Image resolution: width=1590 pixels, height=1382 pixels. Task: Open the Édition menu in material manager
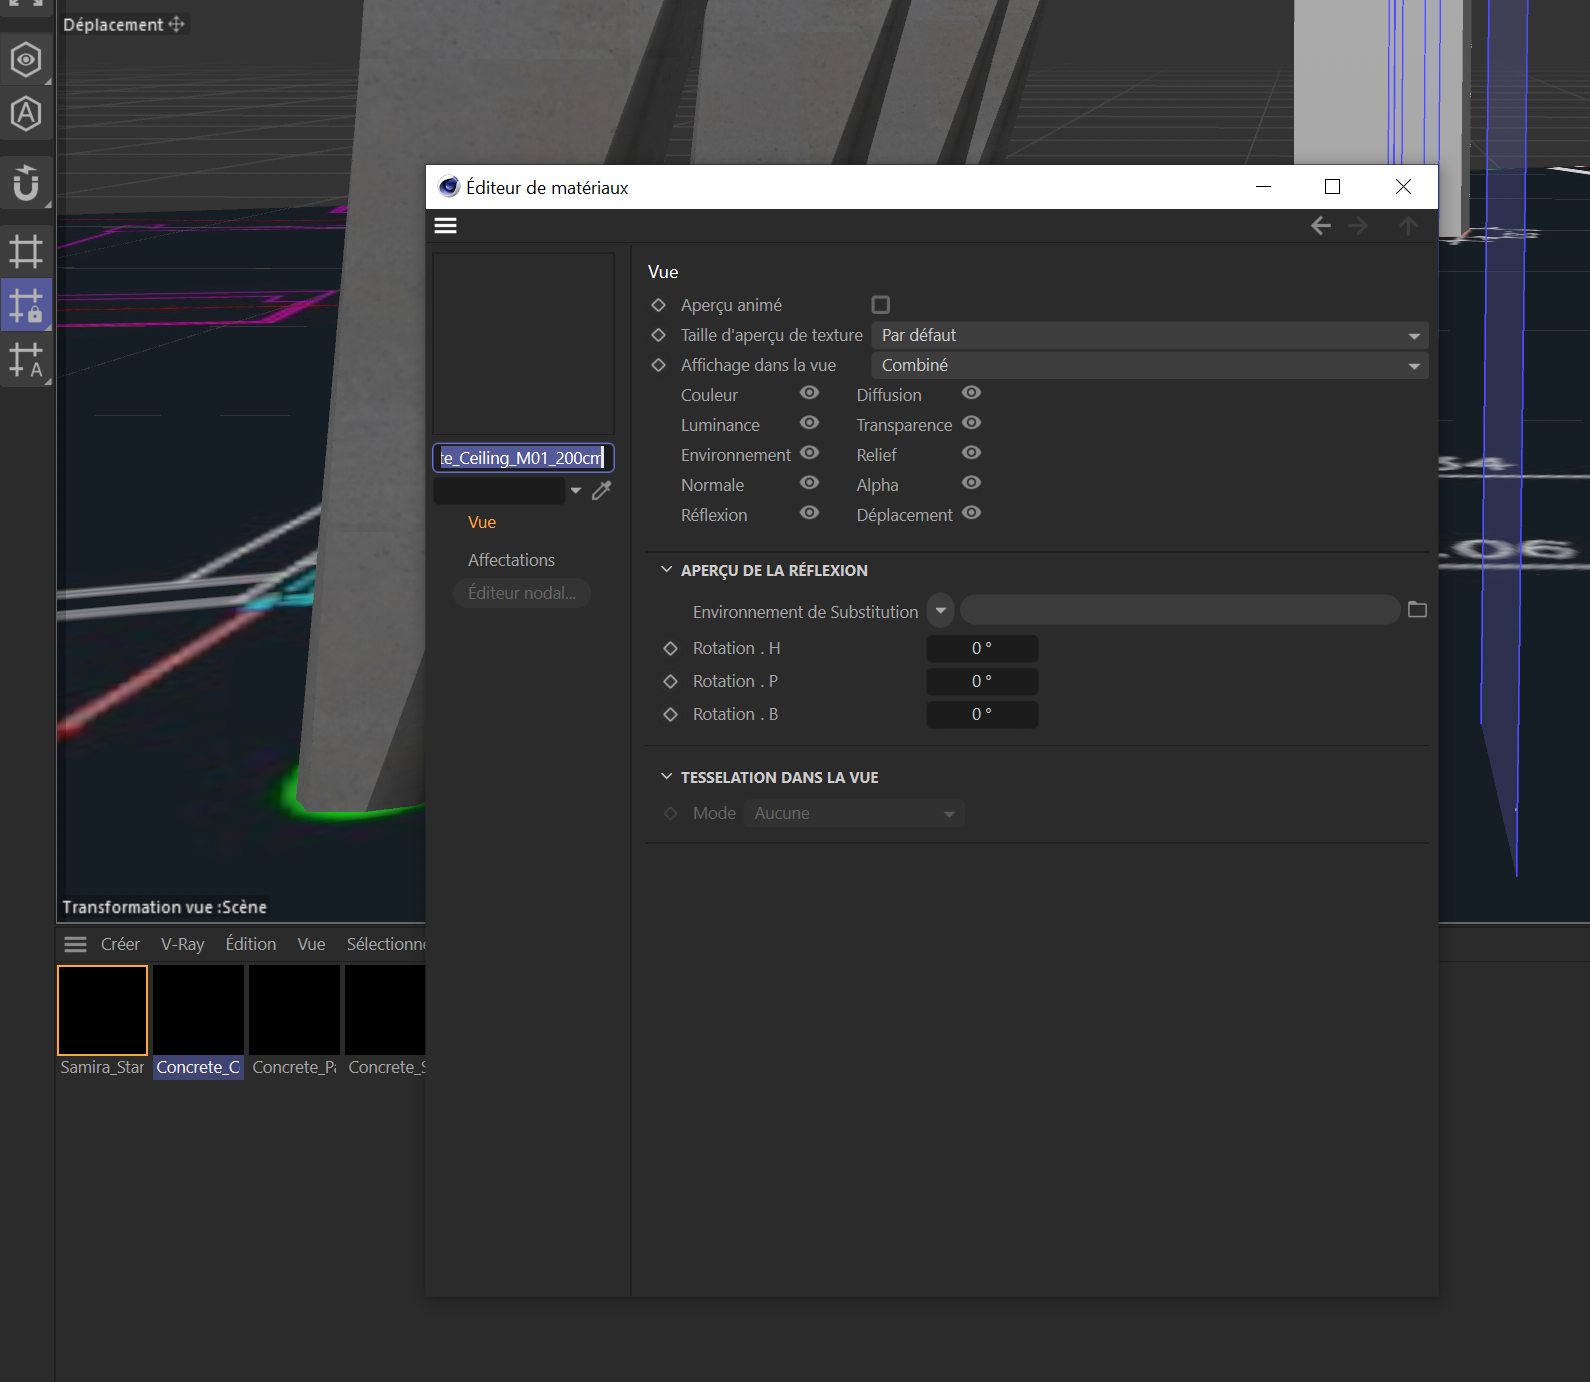point(251,944)
